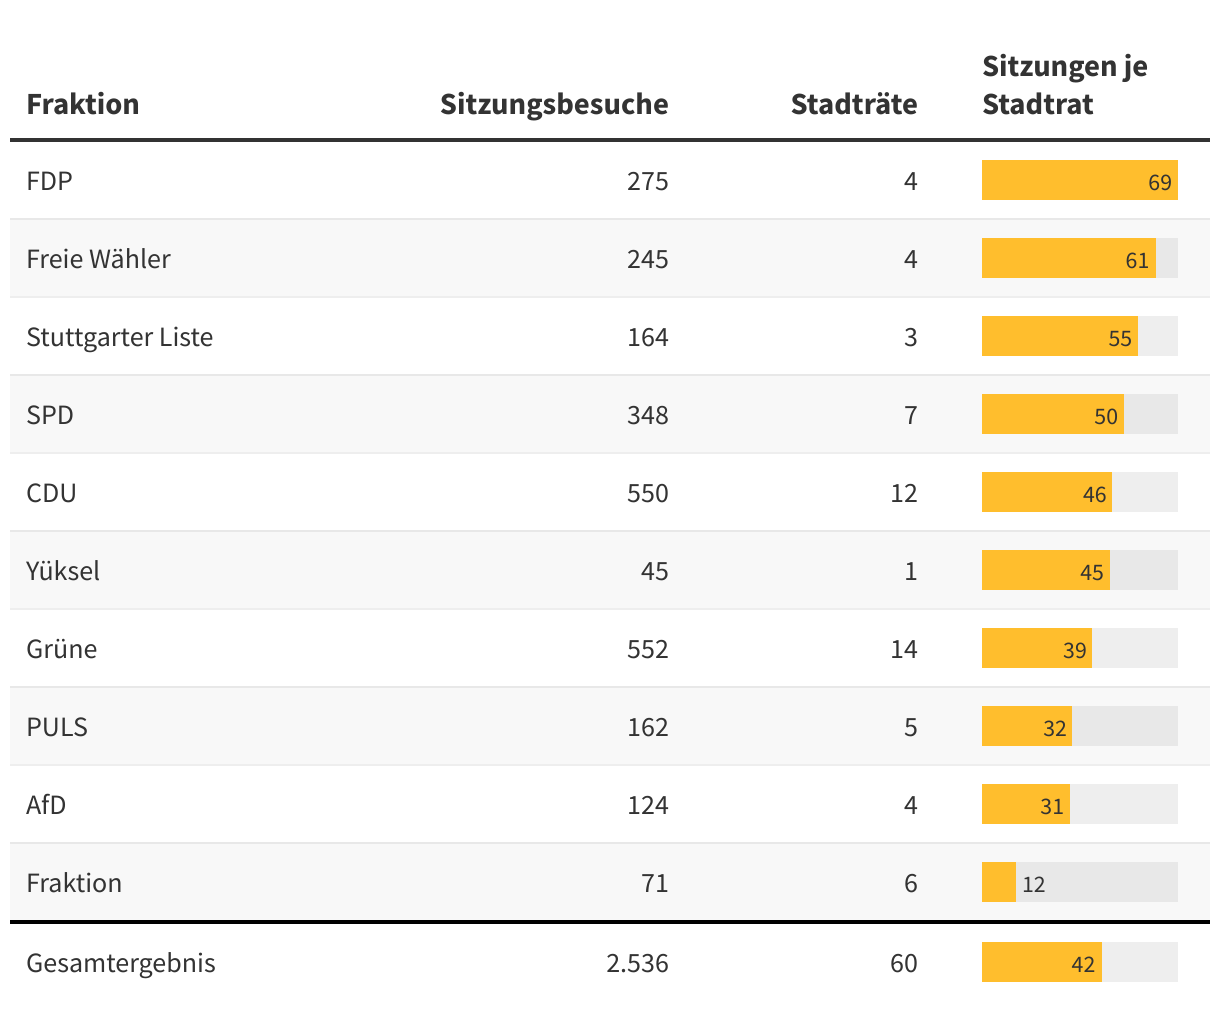Select the Gesamtergebnis total 2.536
The width and height of the screenshot is (1220, 1010).
point(637,963)
